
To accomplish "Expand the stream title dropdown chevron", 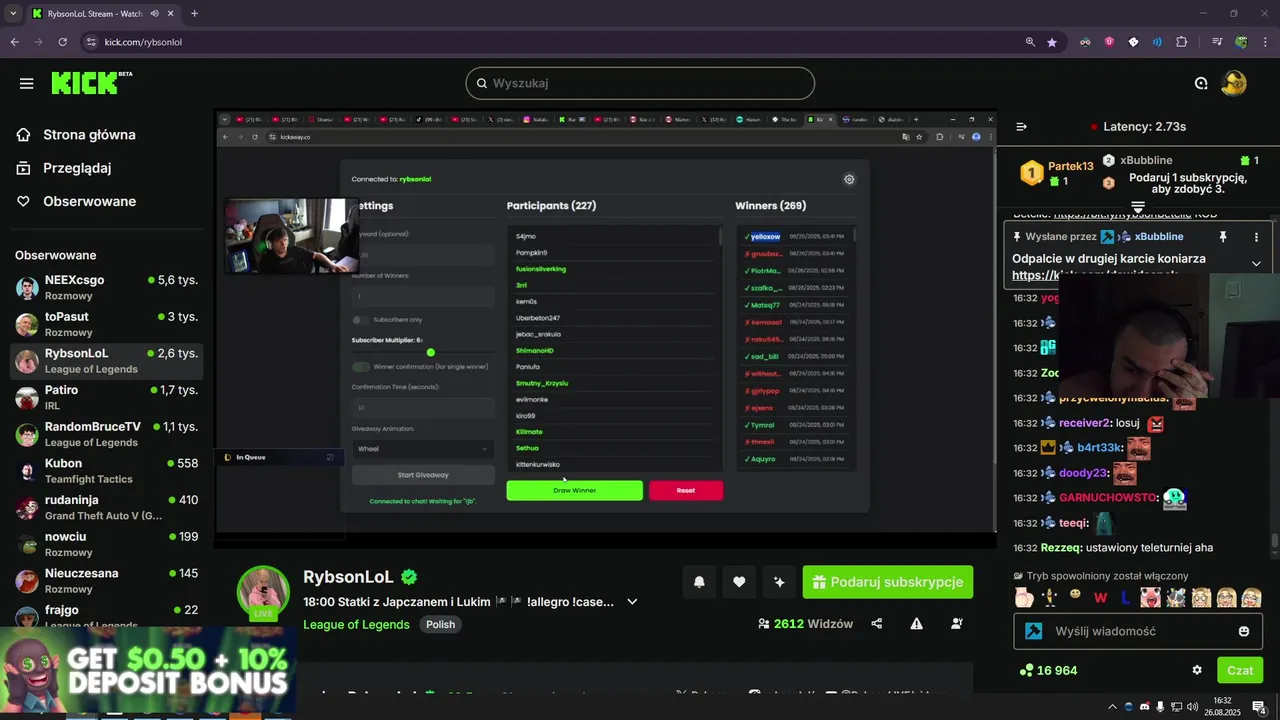I will pos(632,602).
